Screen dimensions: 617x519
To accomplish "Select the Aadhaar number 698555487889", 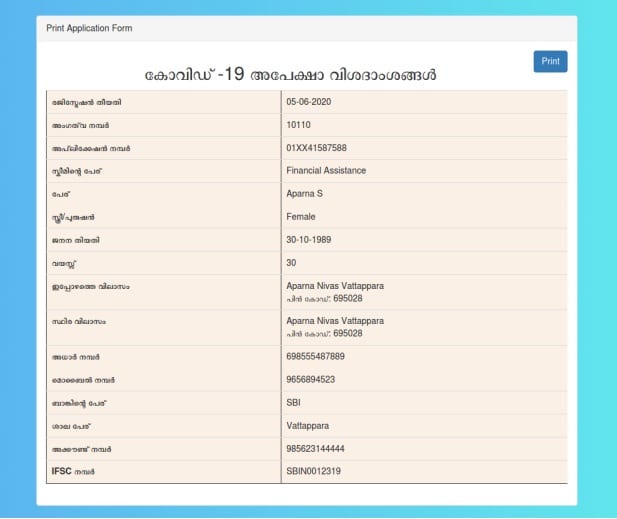I will pos(316,356).
